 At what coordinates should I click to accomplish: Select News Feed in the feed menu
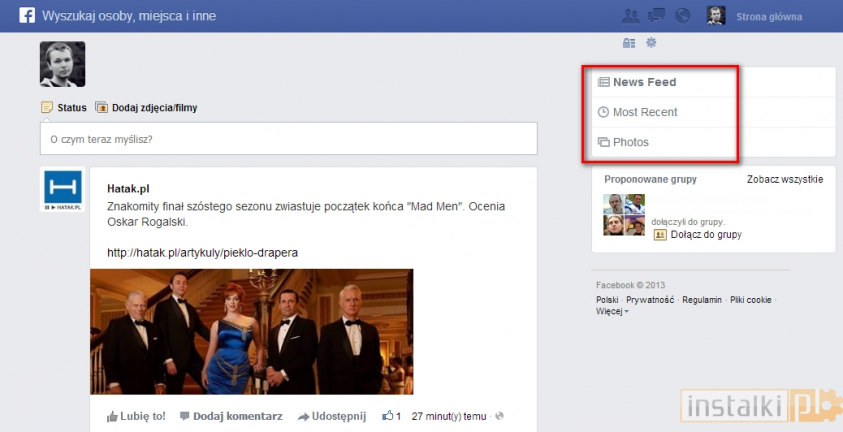[637, 82]
